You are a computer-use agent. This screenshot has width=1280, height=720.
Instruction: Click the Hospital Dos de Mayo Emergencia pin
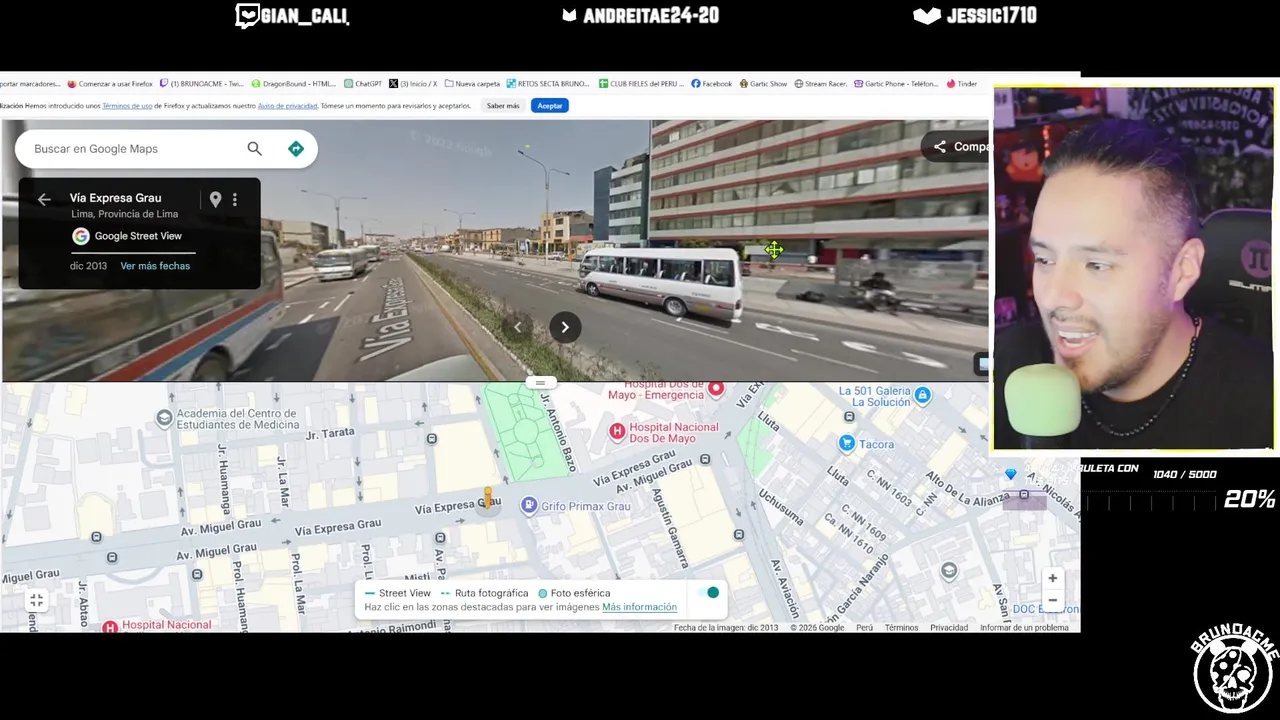point(716,387)
